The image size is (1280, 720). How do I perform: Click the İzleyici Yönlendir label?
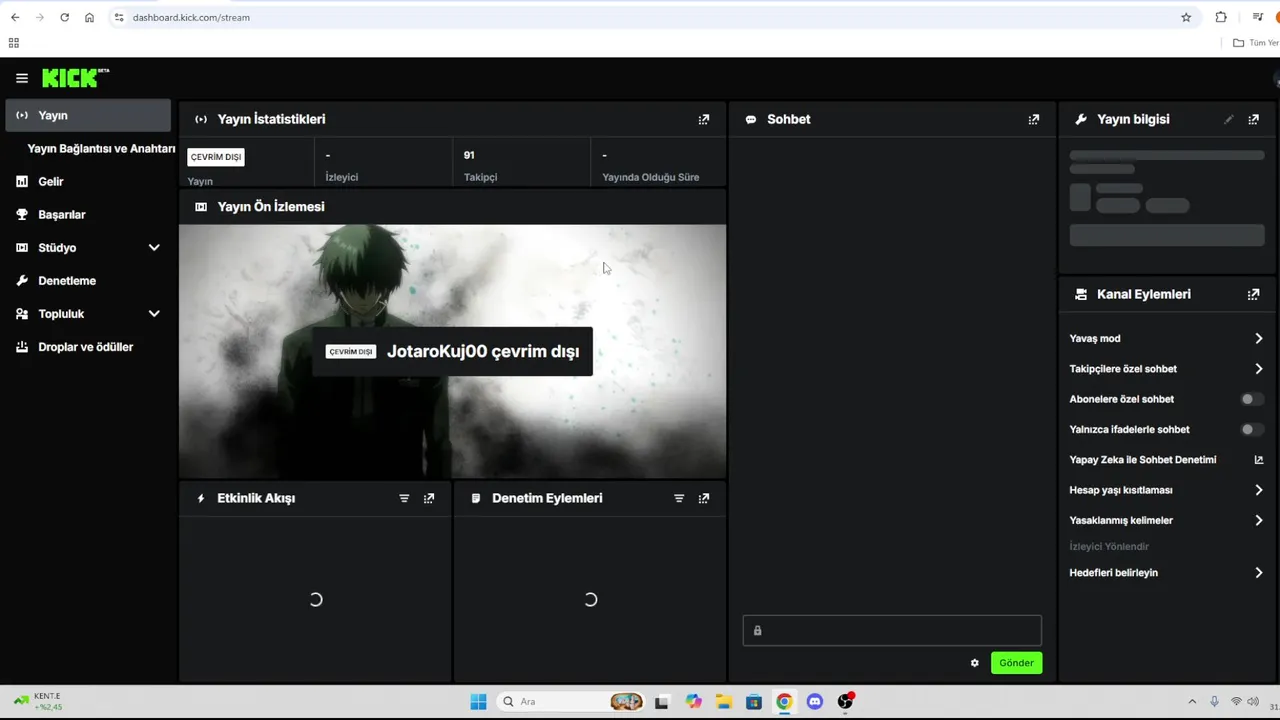pos(1109,546)
